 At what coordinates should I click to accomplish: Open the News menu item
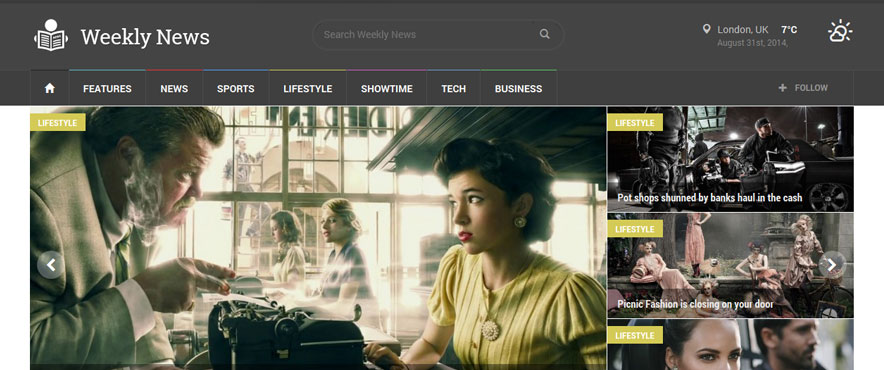coord(174,89)
